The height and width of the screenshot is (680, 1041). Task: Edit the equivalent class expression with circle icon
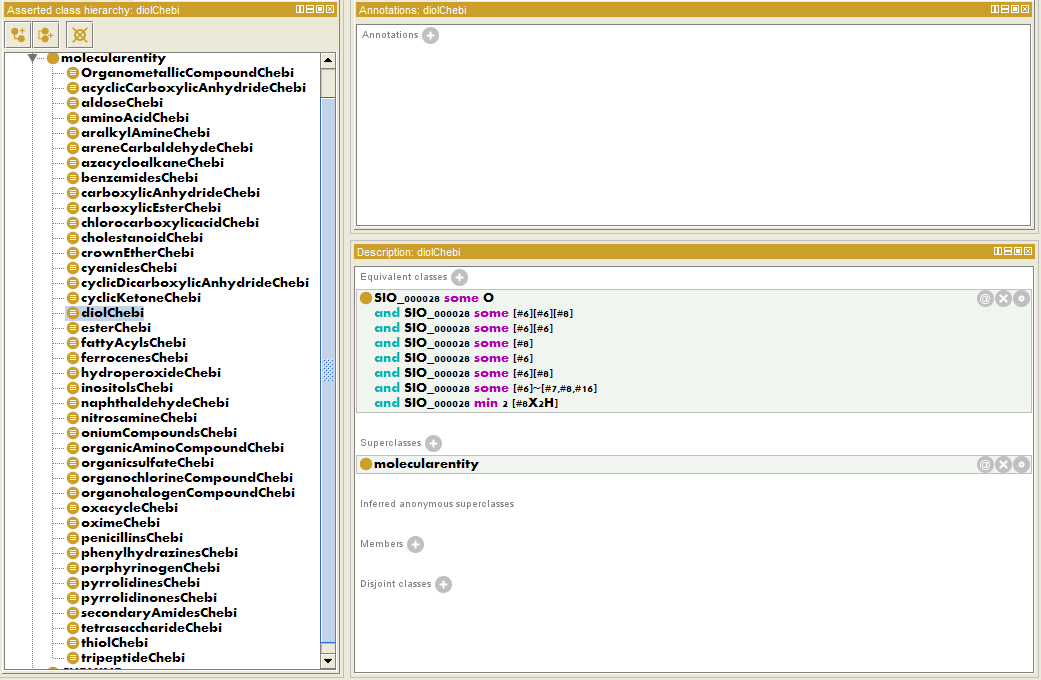point(1022,299)
